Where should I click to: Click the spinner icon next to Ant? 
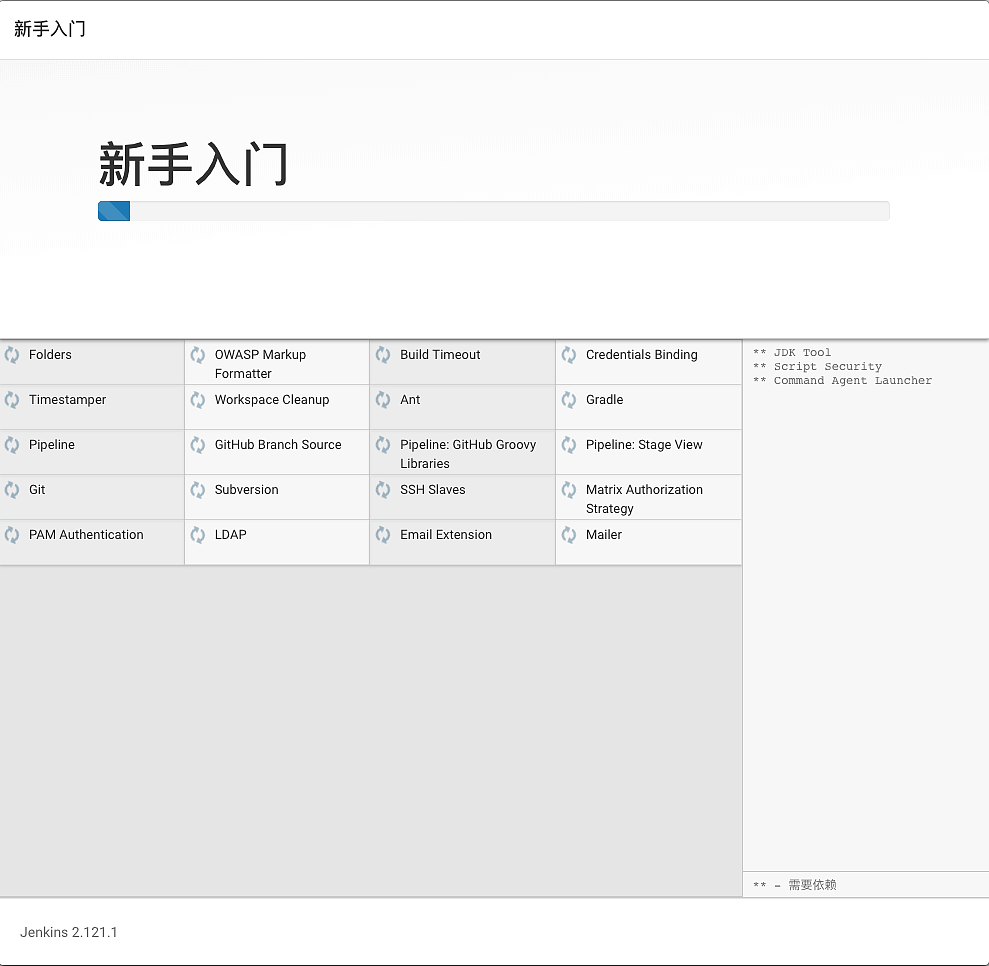383,400
